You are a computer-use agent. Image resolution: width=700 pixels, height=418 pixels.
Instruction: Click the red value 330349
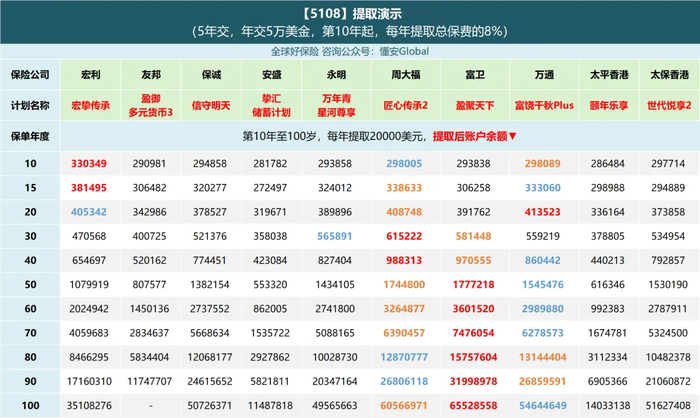coord(89,163)
